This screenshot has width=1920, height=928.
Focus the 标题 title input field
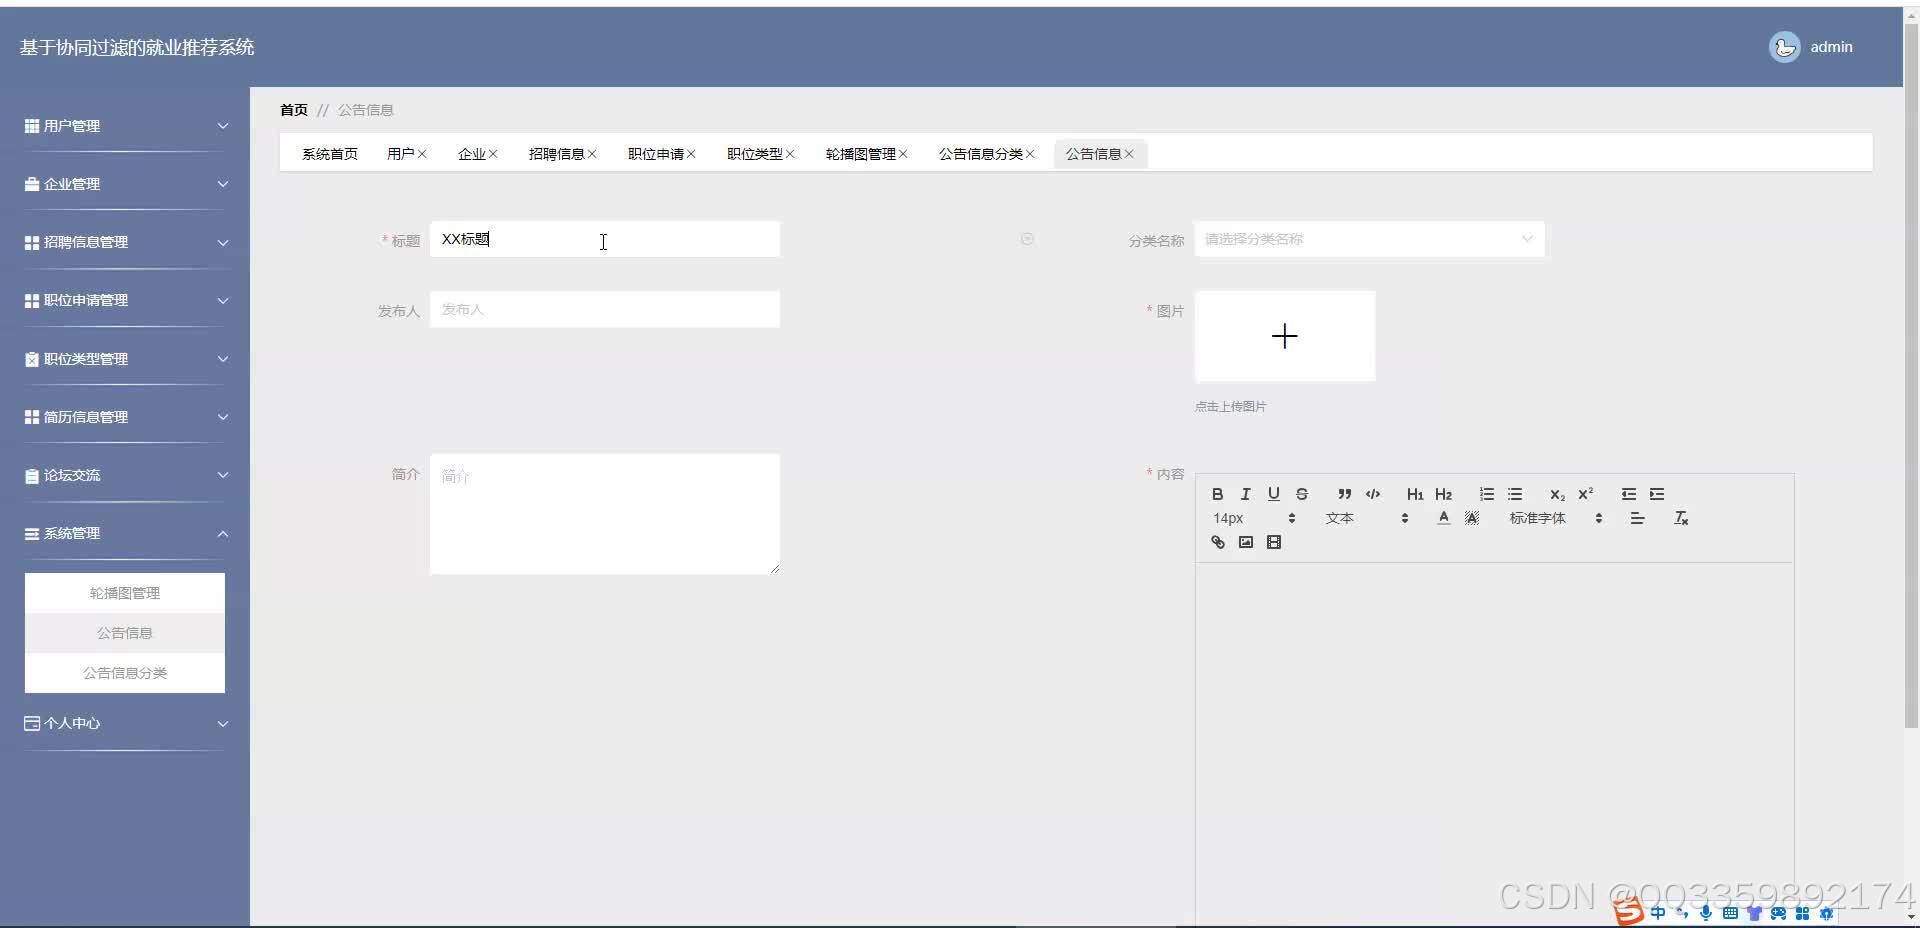[x=605, y=239]
